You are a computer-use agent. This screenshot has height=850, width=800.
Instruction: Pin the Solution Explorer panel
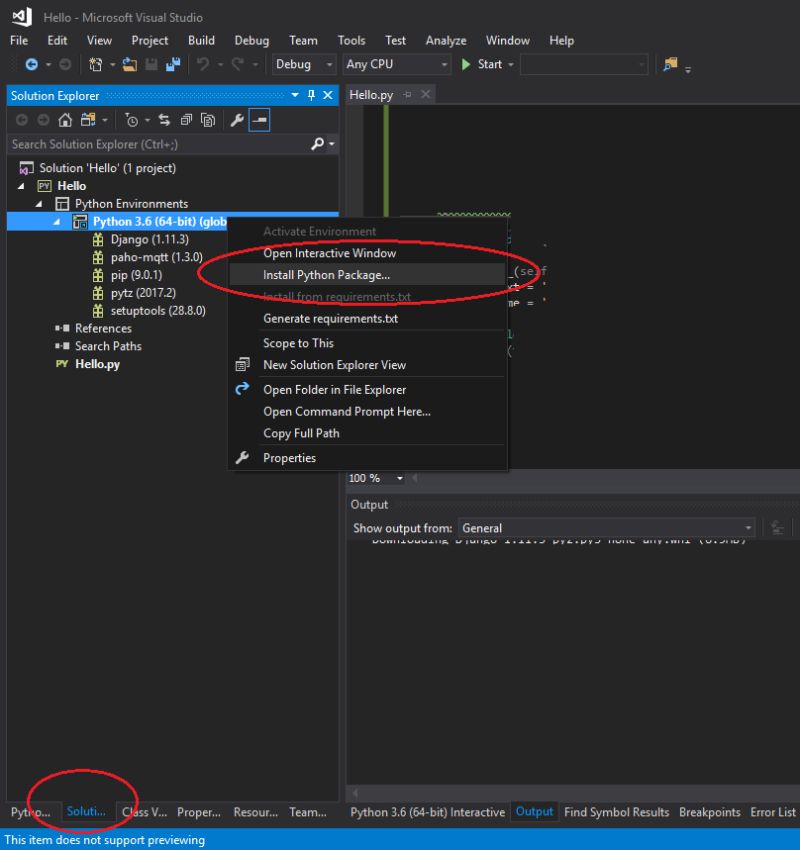point(313,95)
